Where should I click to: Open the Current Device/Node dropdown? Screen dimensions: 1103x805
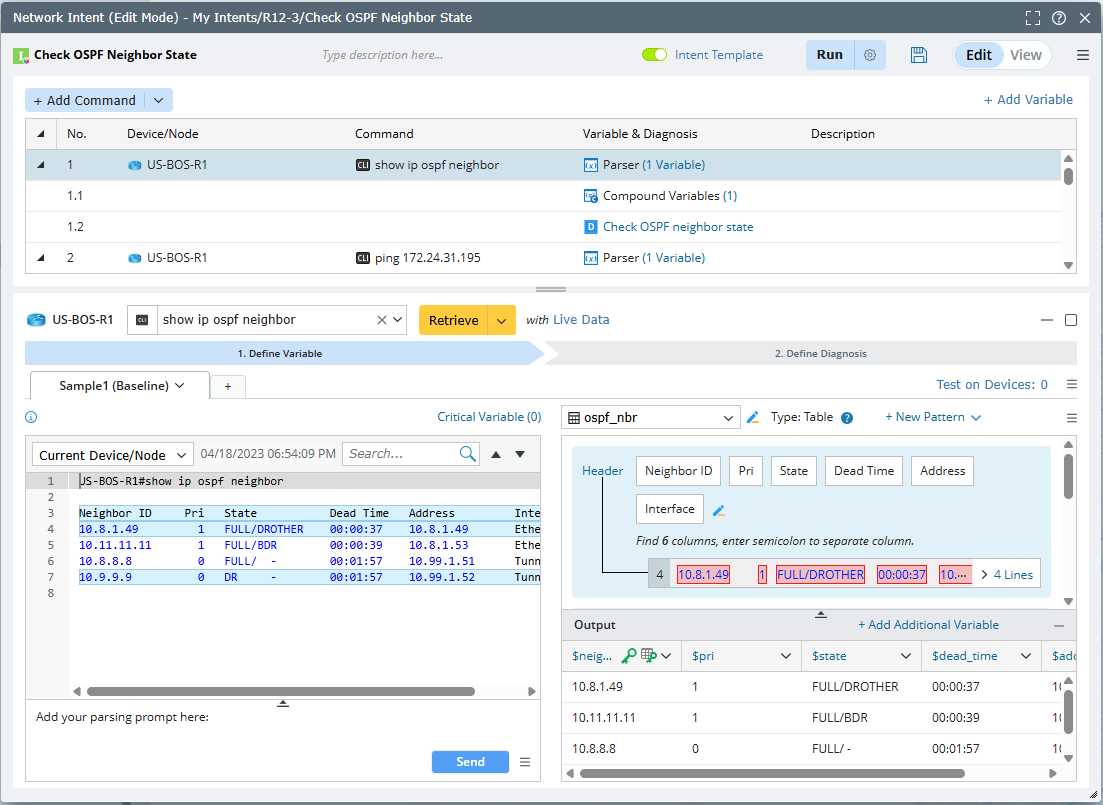tap(112, 455)
